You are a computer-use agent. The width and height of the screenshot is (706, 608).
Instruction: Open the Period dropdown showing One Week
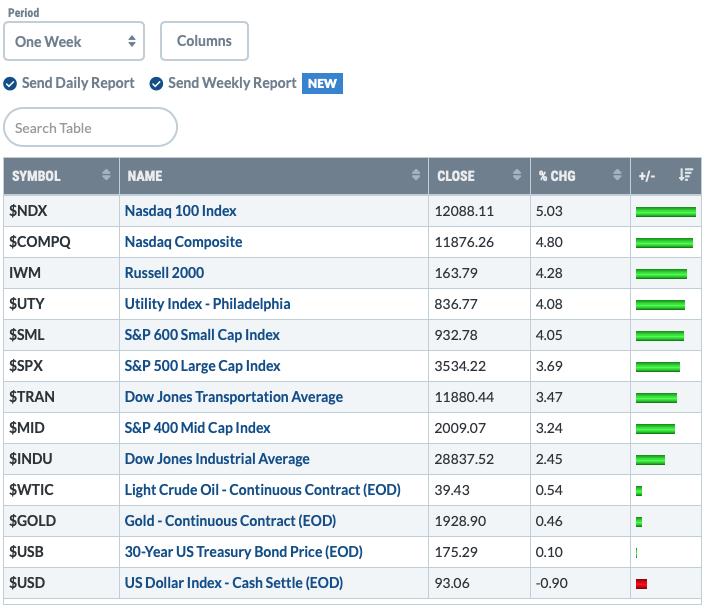[74, 41]
